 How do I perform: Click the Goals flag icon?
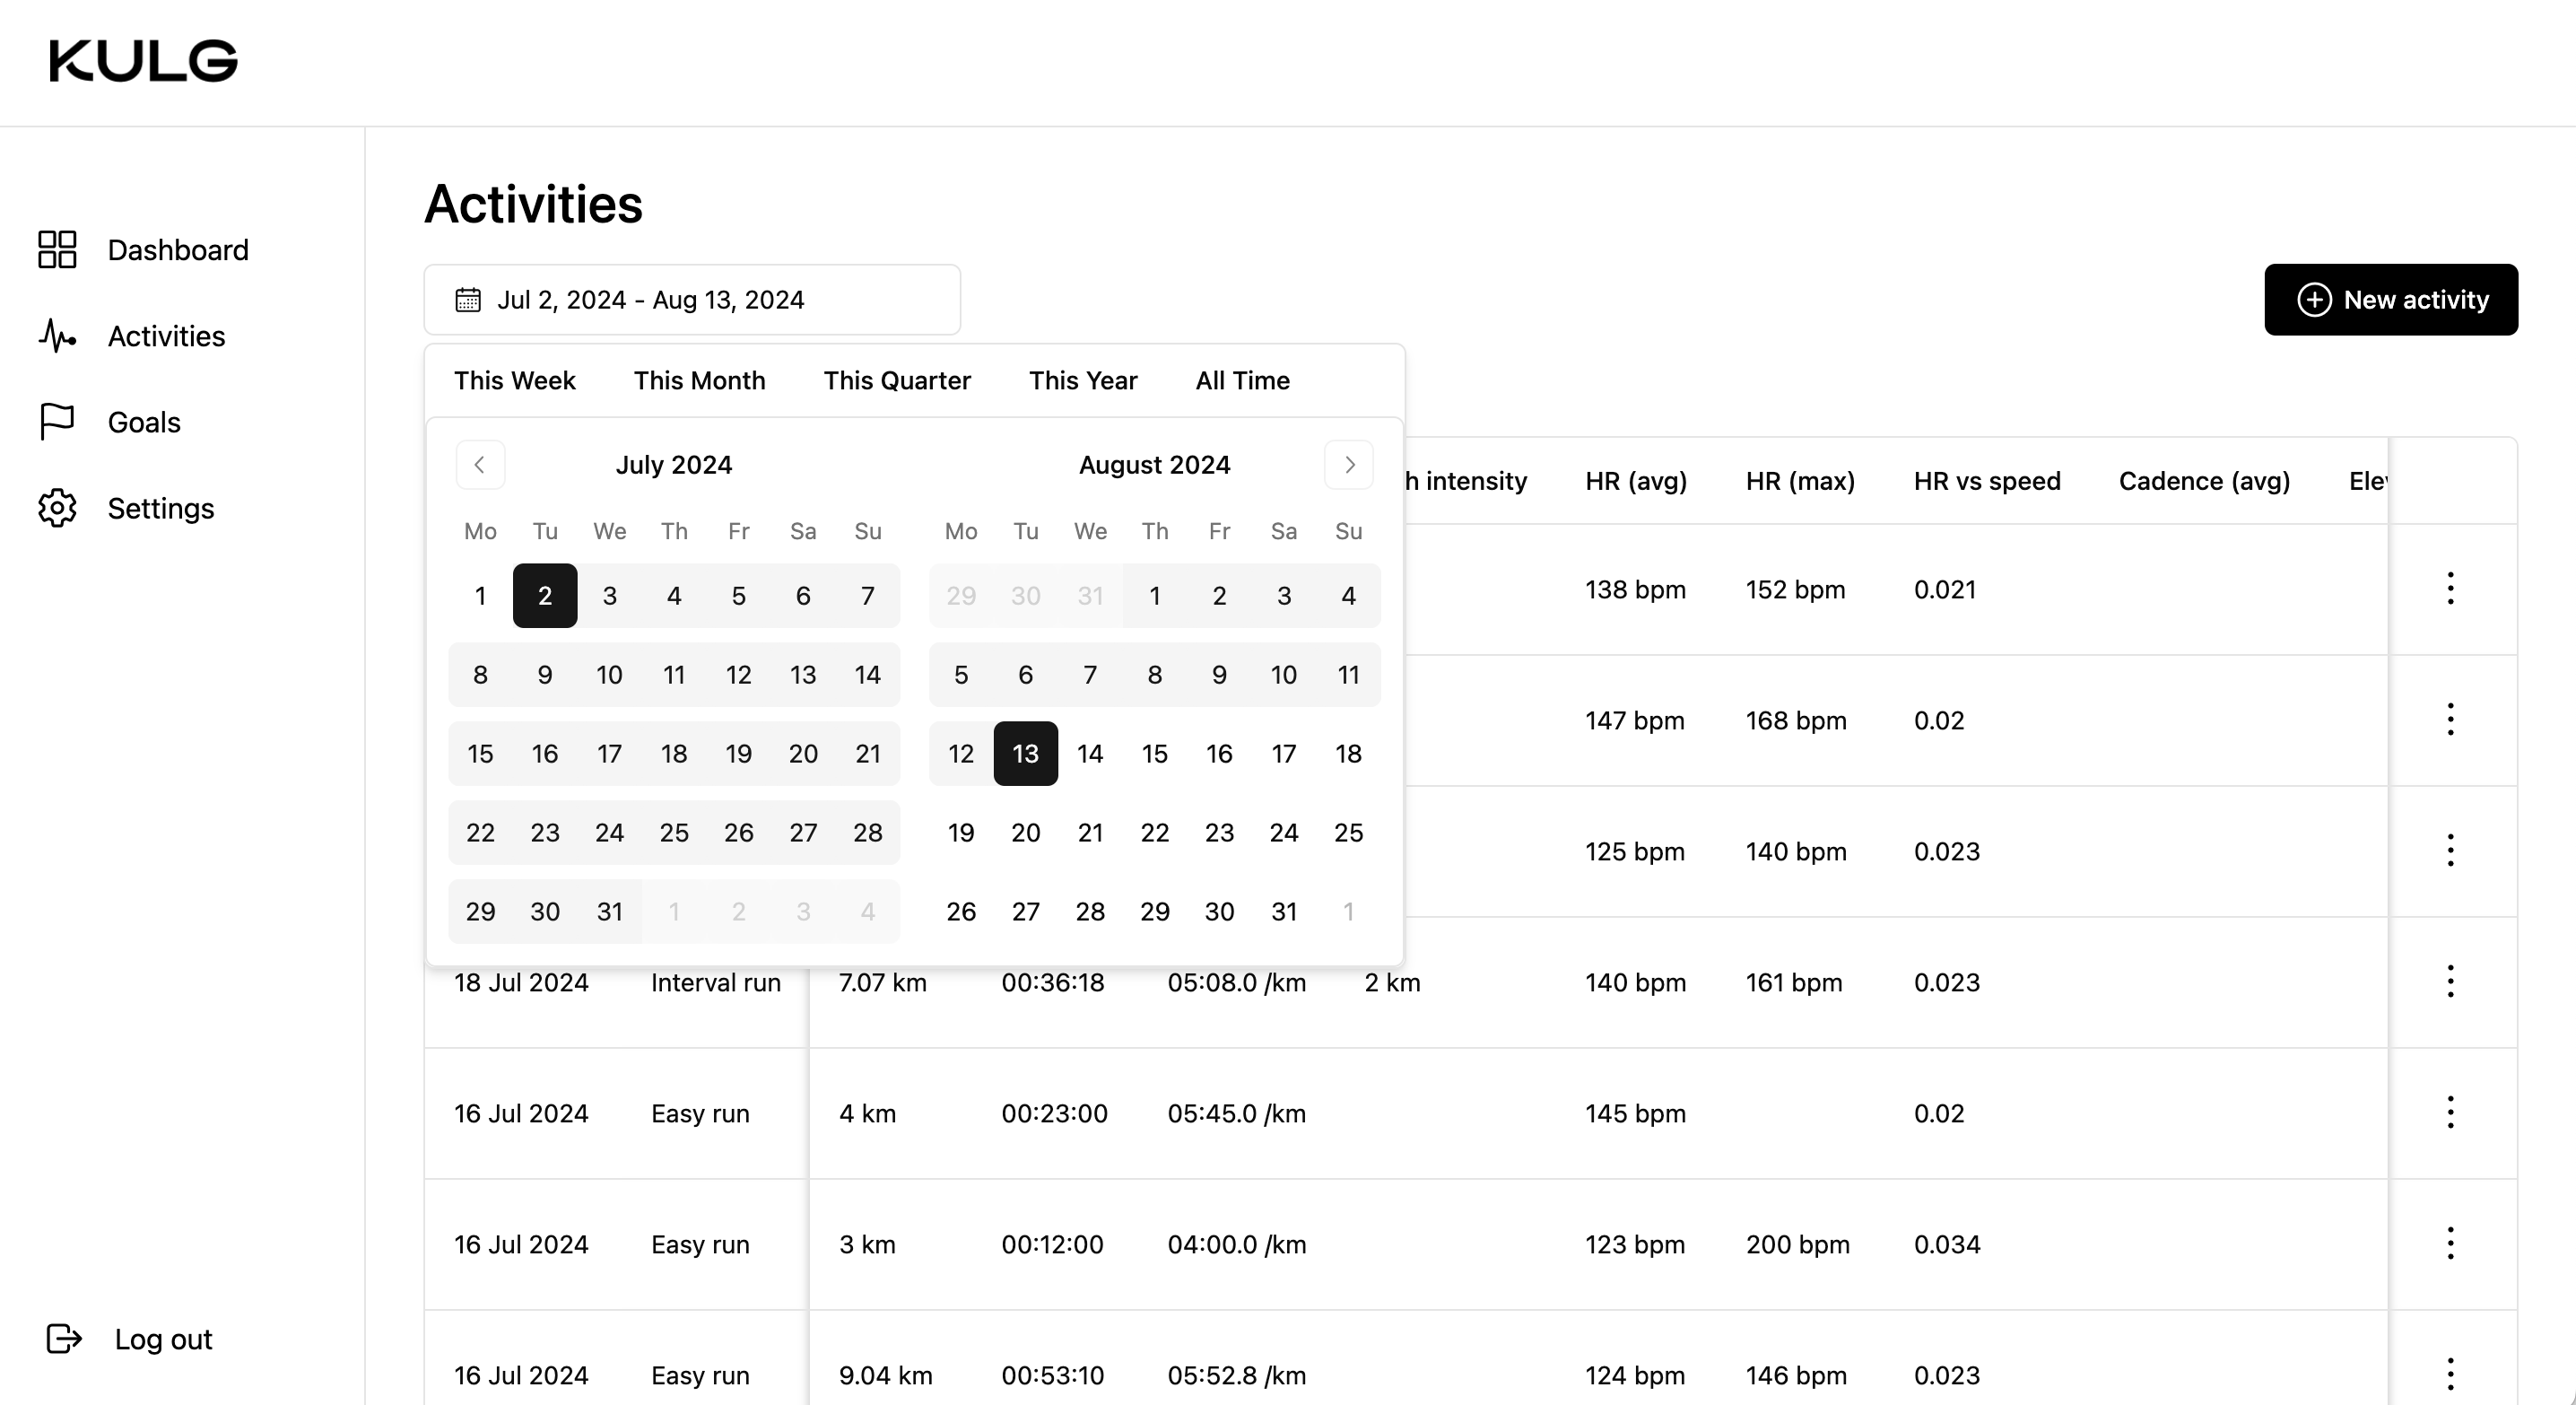point(57,422)
